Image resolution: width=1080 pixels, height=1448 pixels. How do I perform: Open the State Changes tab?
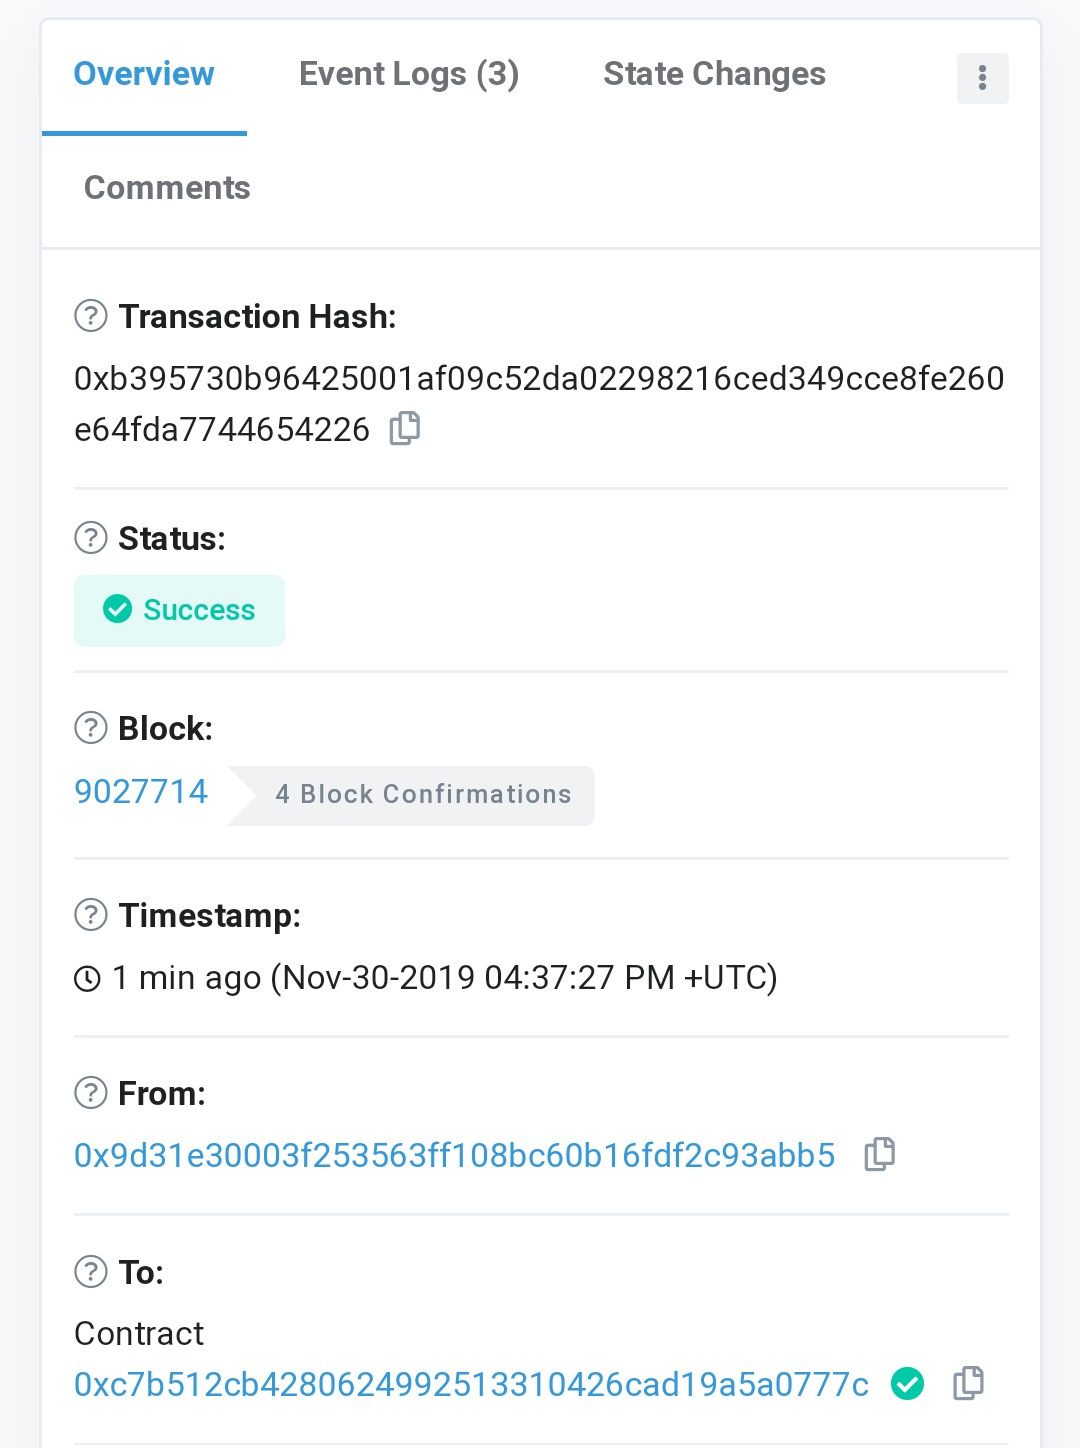(714, 74)
